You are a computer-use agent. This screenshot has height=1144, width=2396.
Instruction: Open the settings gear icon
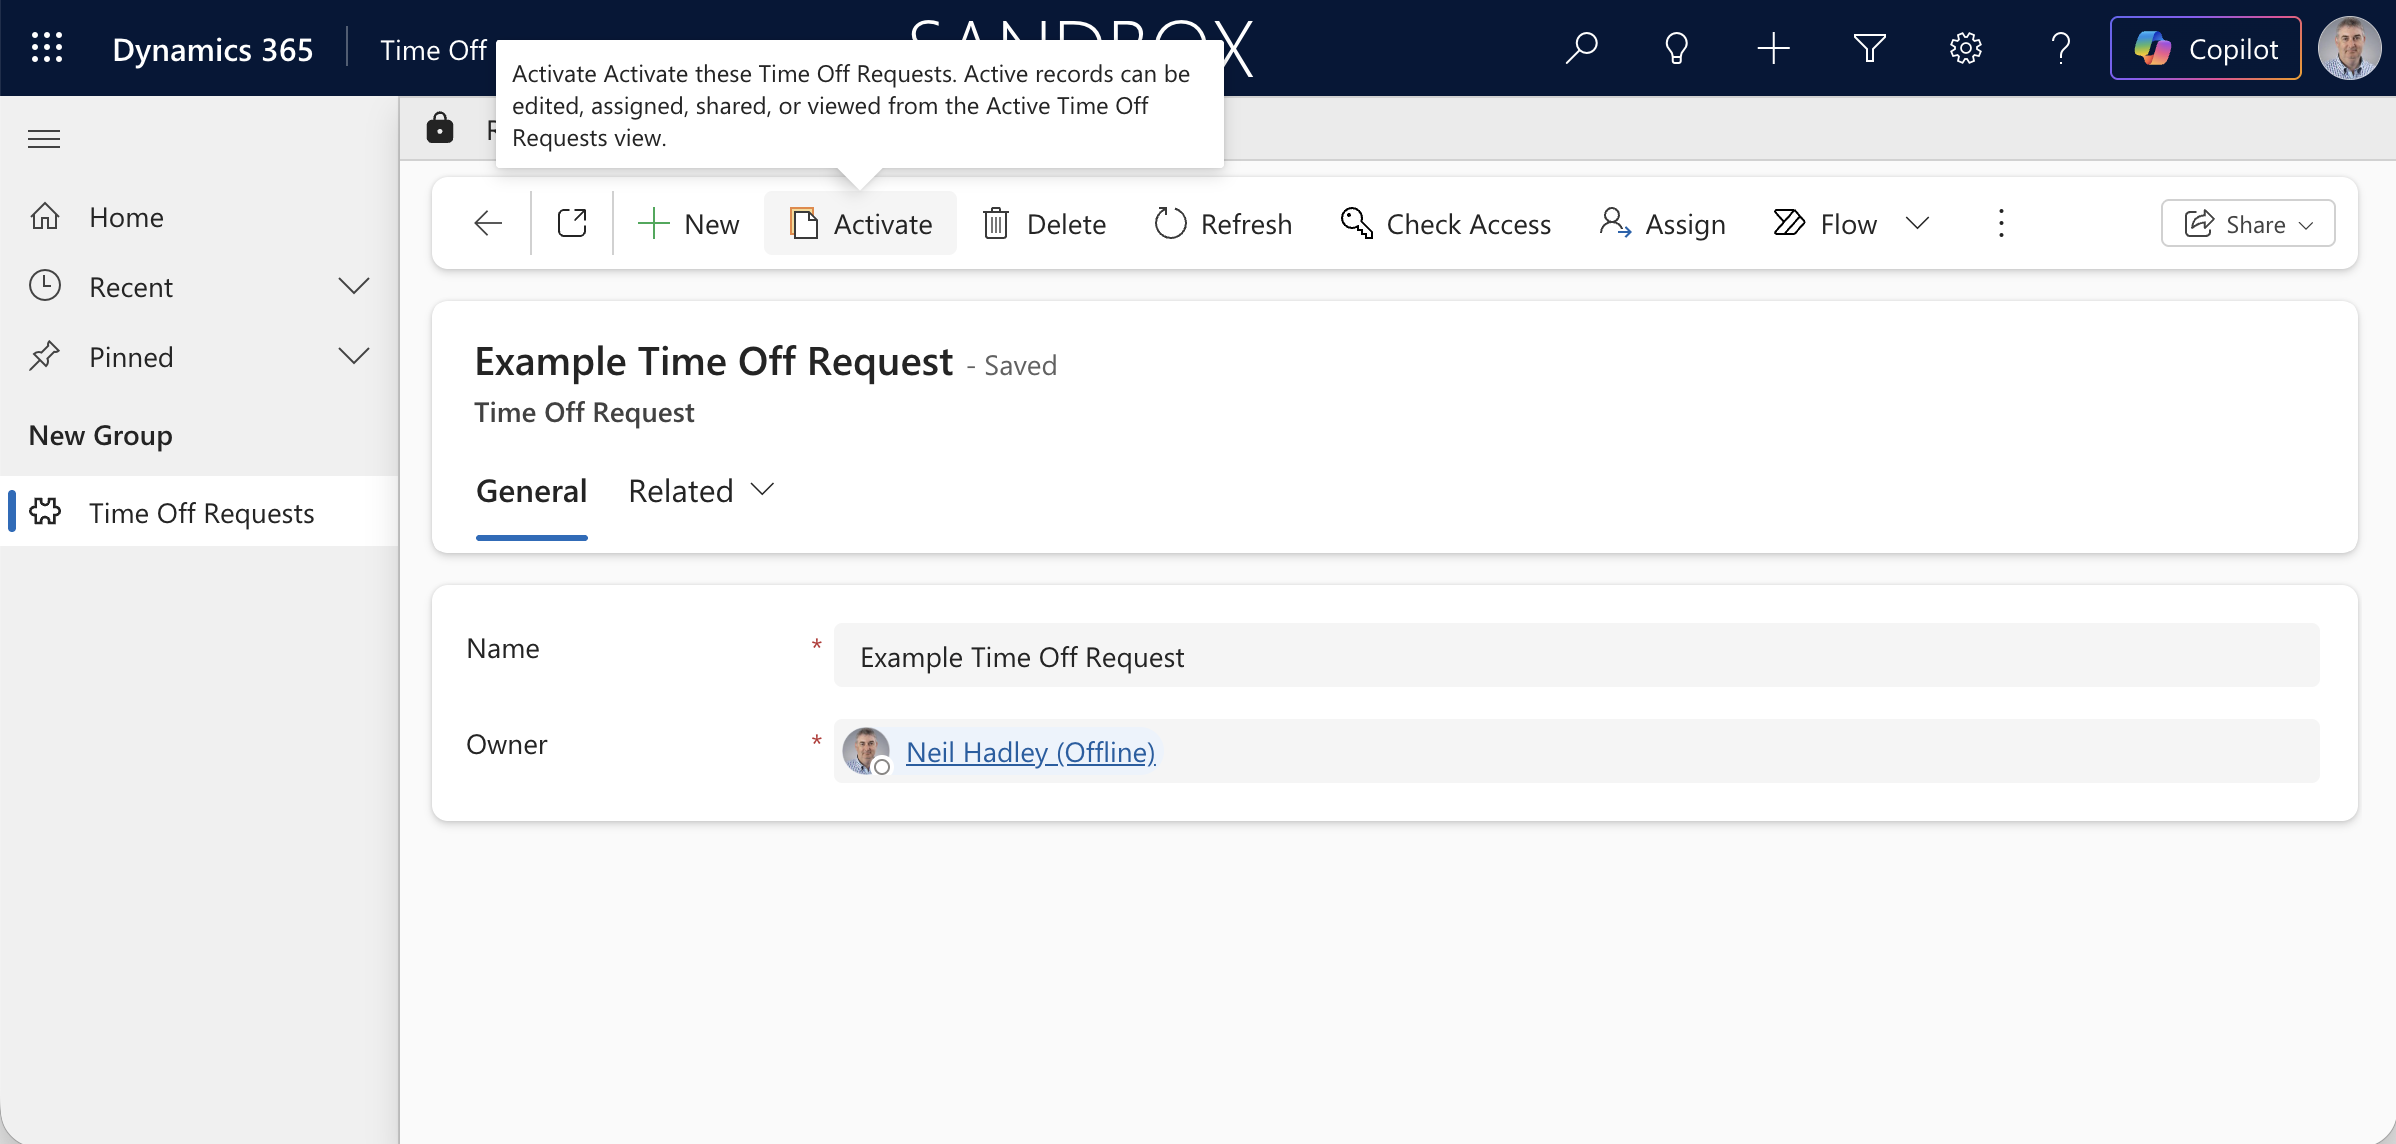click(x=1965, y=48)
